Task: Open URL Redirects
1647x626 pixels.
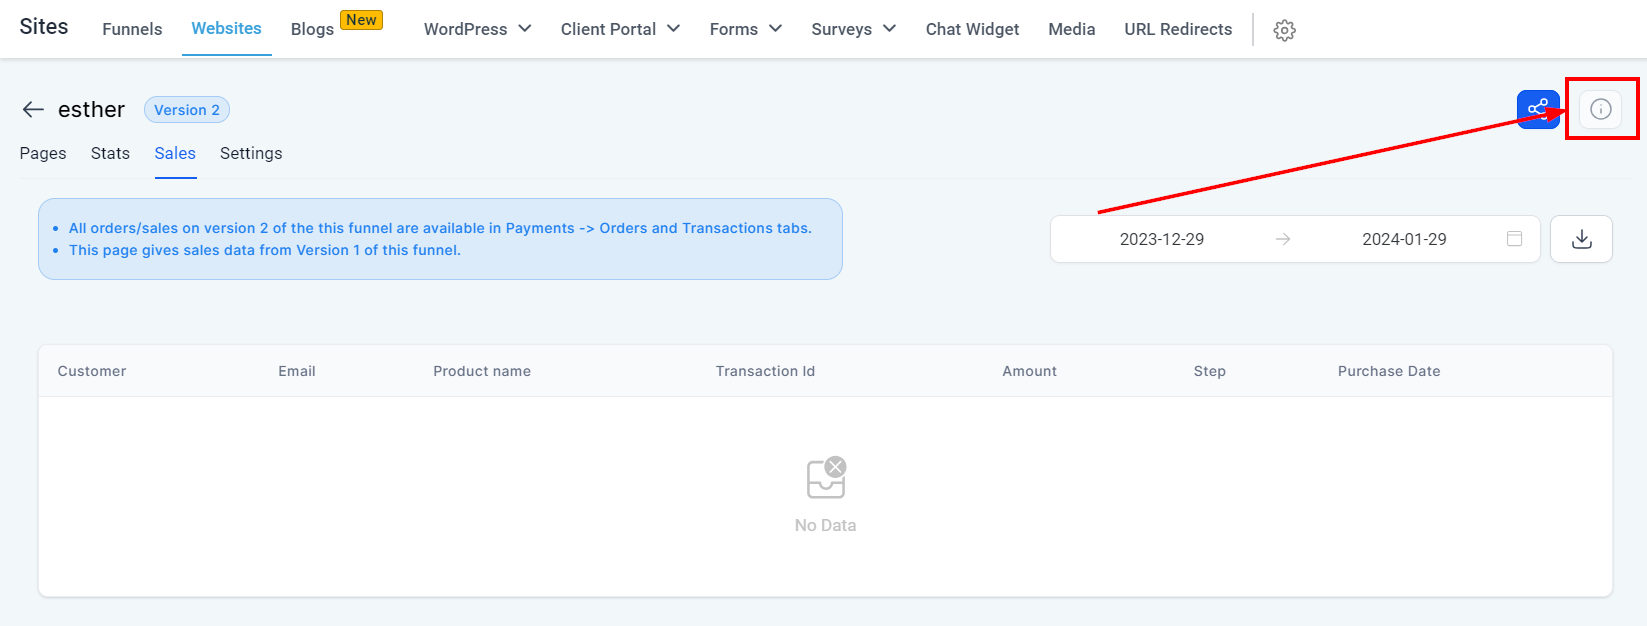Action: coord(1178,29)
